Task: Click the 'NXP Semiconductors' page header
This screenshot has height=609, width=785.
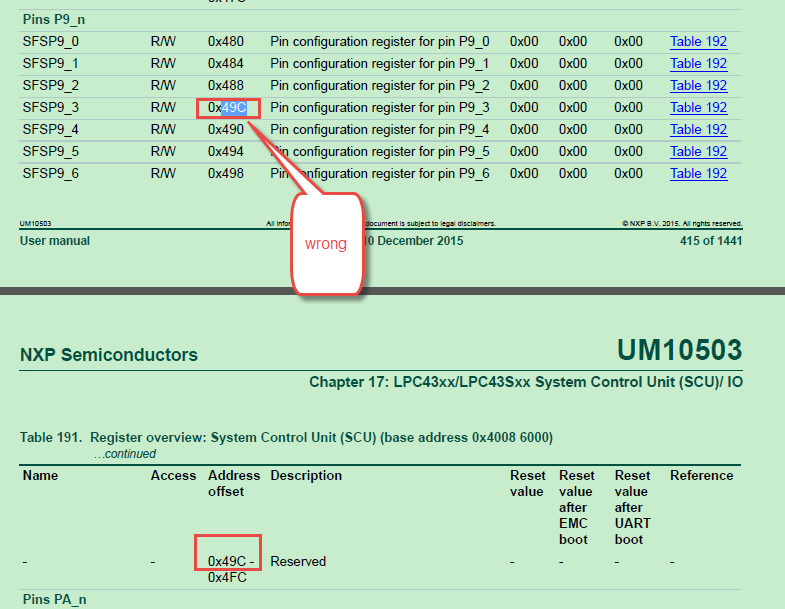Action: pos(109,355)
